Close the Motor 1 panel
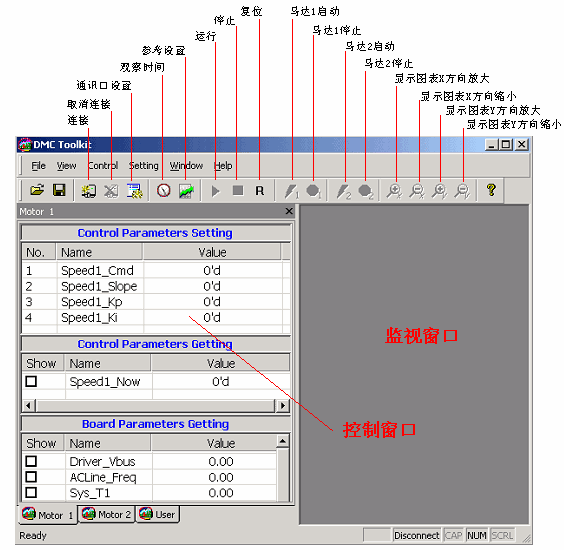 coord(289,211)
